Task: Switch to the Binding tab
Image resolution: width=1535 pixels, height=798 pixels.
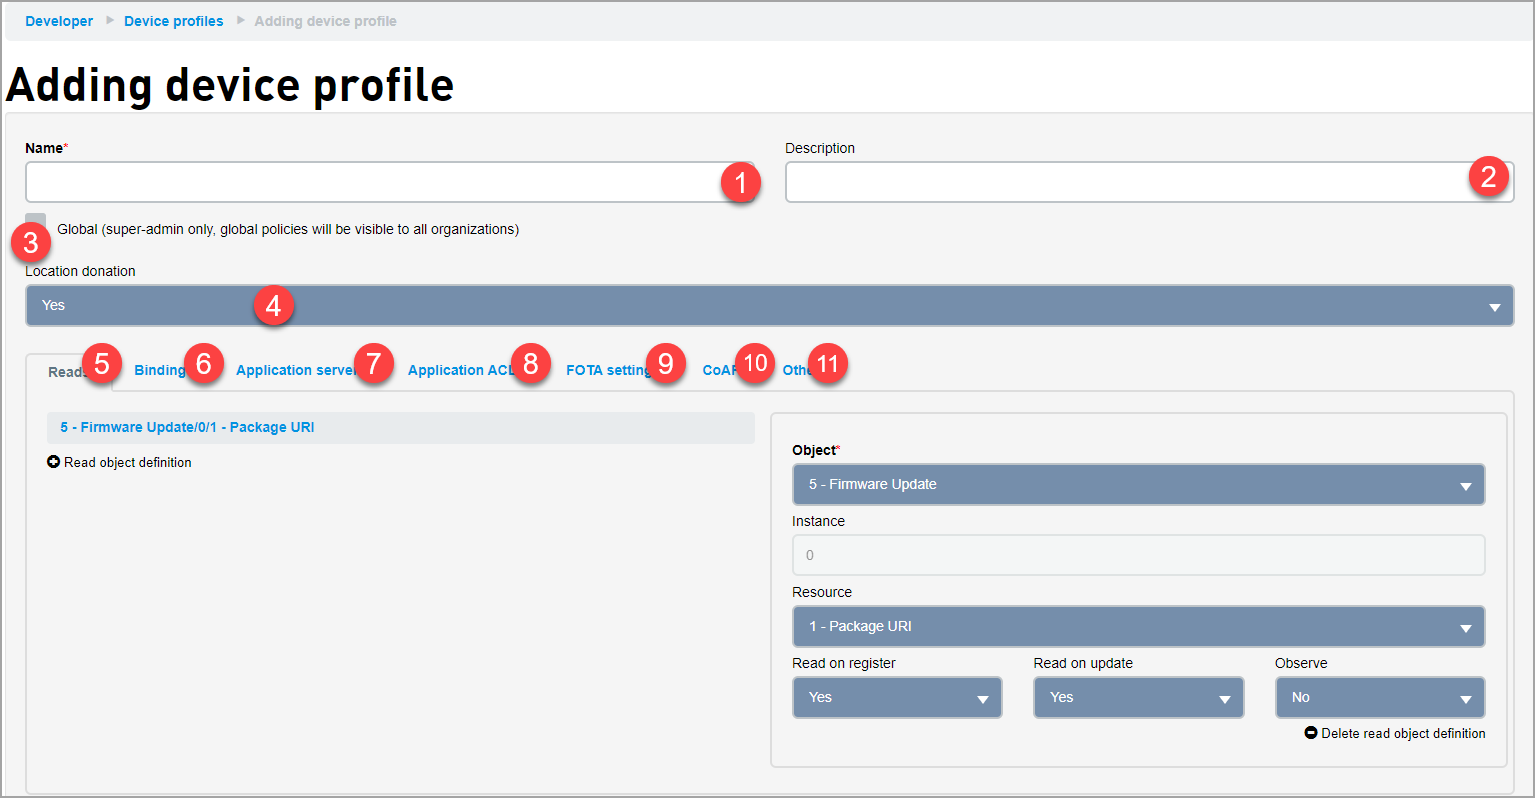Action: point(158,369)
